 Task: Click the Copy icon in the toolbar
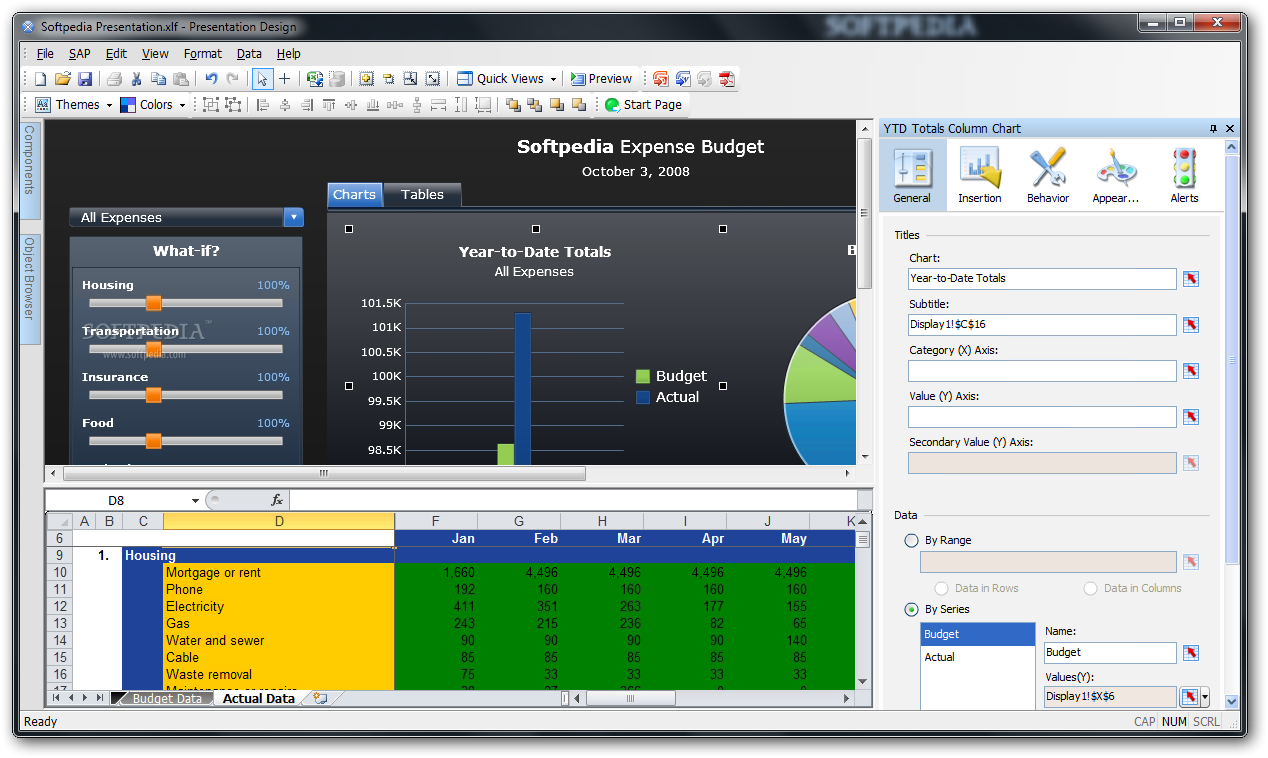click(158, 79)
